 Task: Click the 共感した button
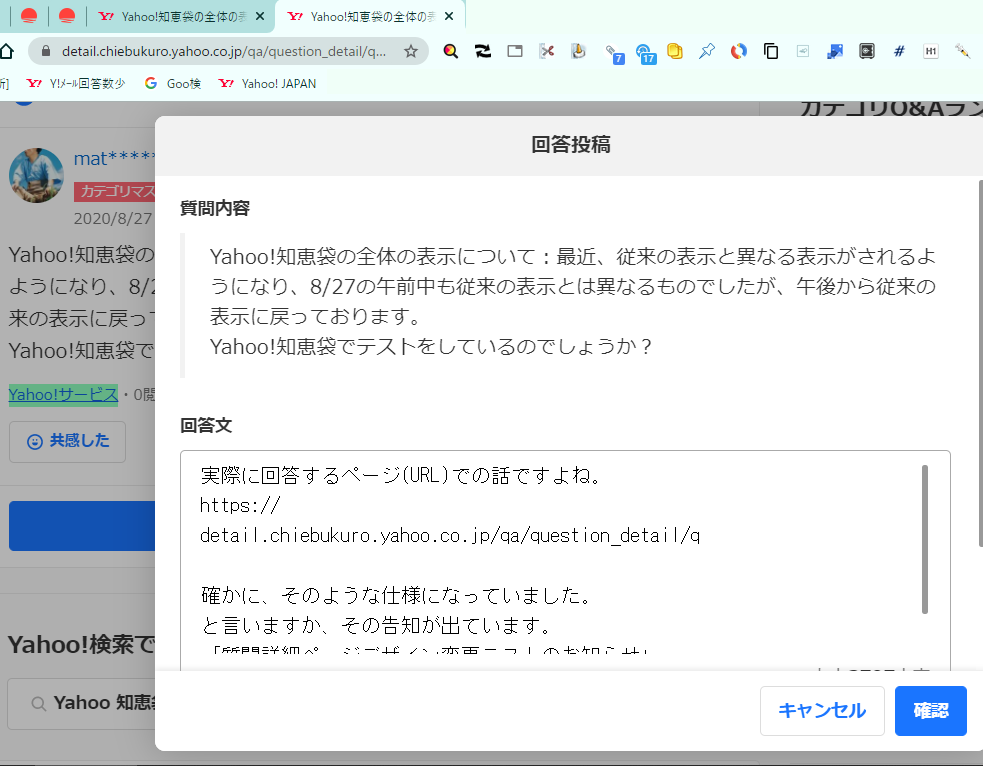pyautogui.click(x=68, y=442)
